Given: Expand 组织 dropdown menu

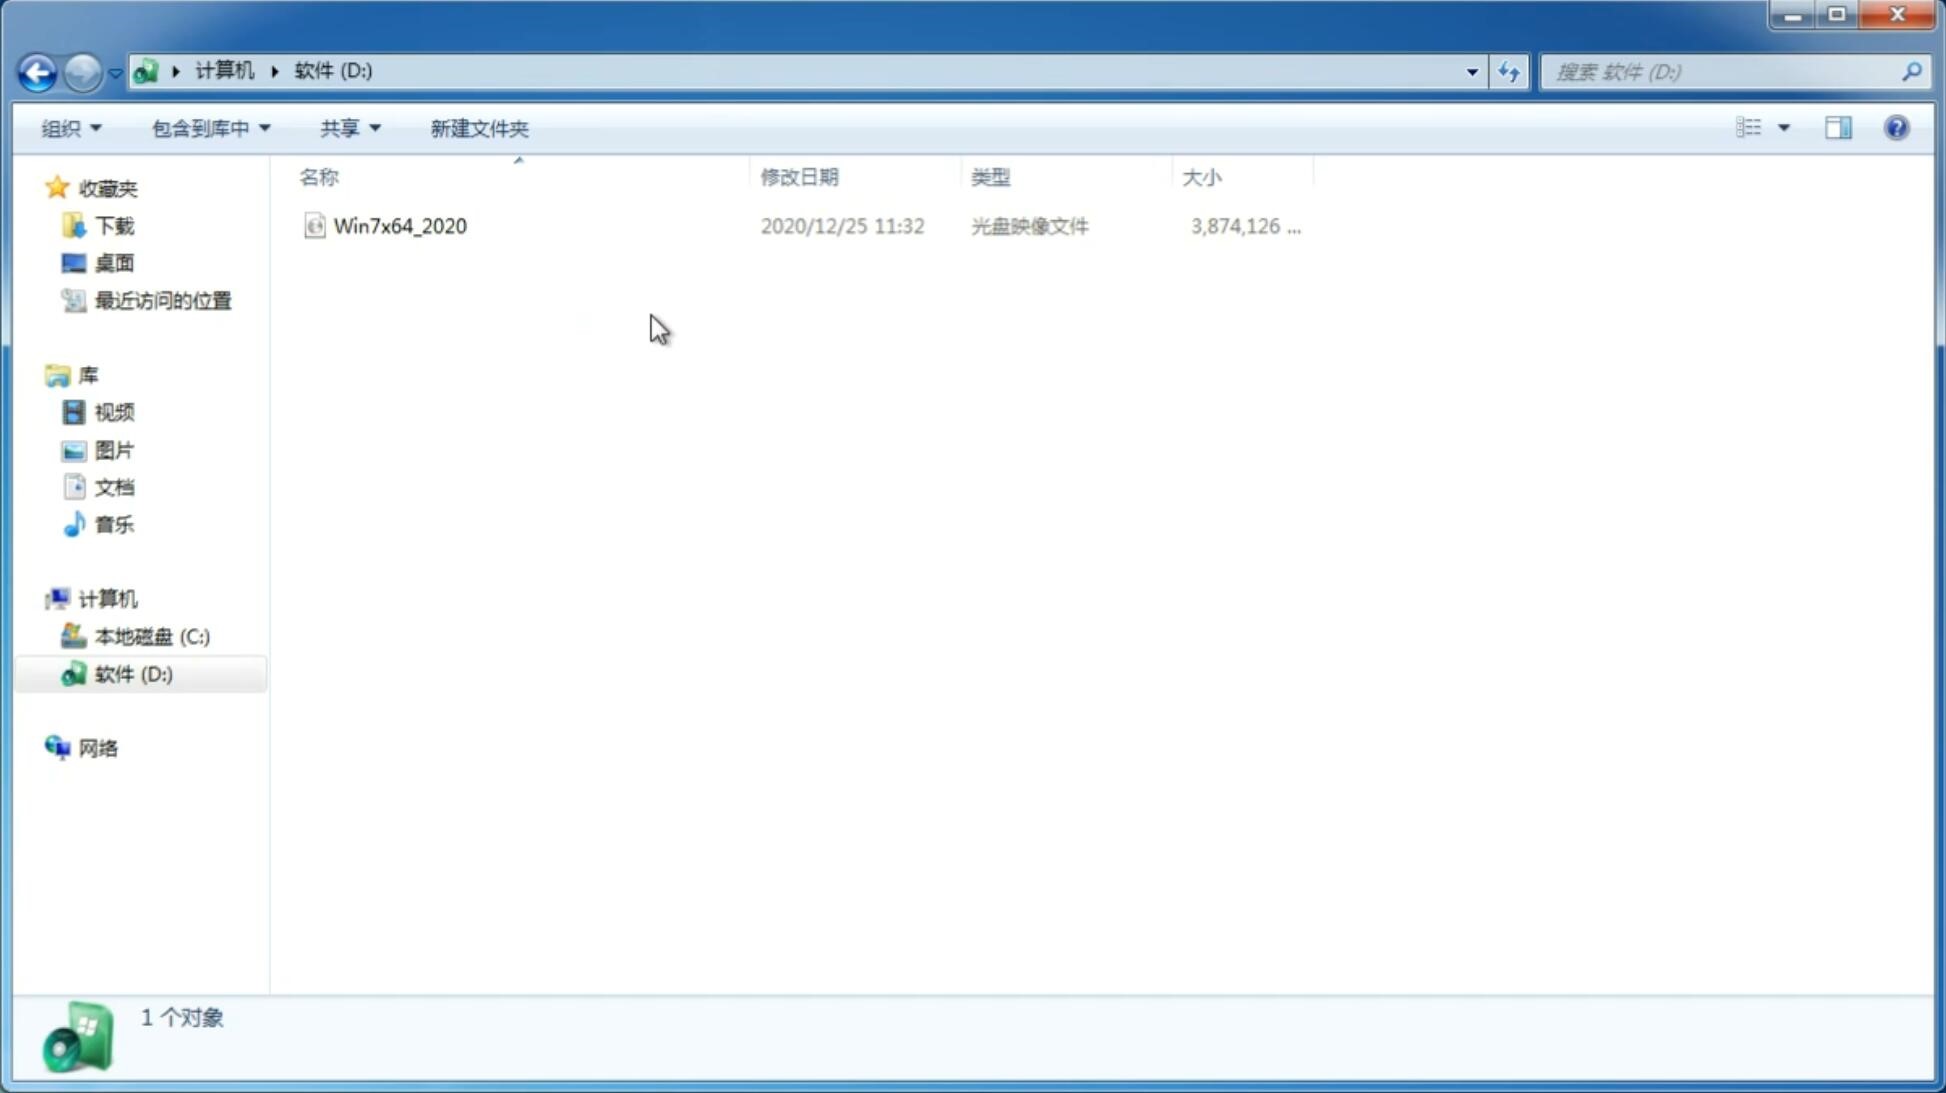Looking at the screenshot, I should pos(70,127).
